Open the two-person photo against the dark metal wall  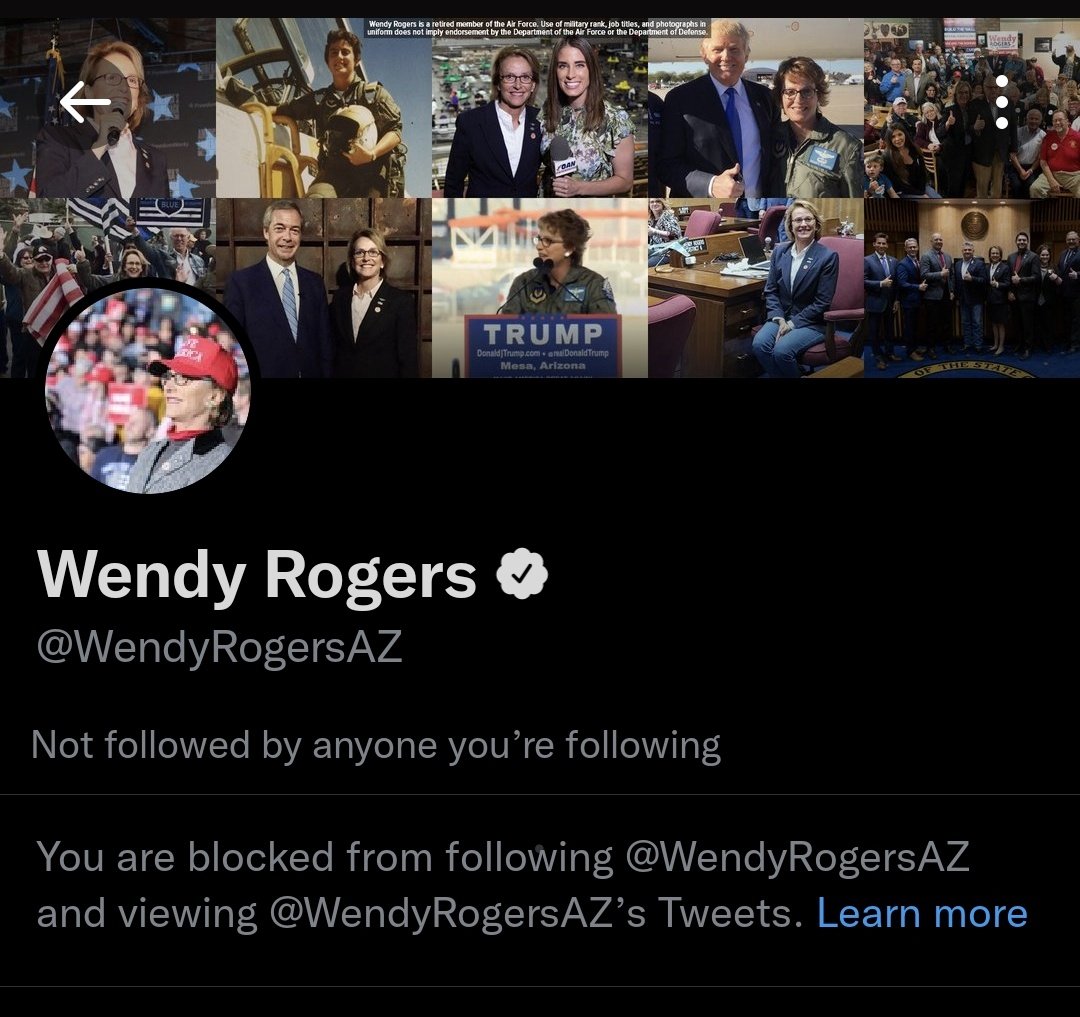click(x=324, y=288)
